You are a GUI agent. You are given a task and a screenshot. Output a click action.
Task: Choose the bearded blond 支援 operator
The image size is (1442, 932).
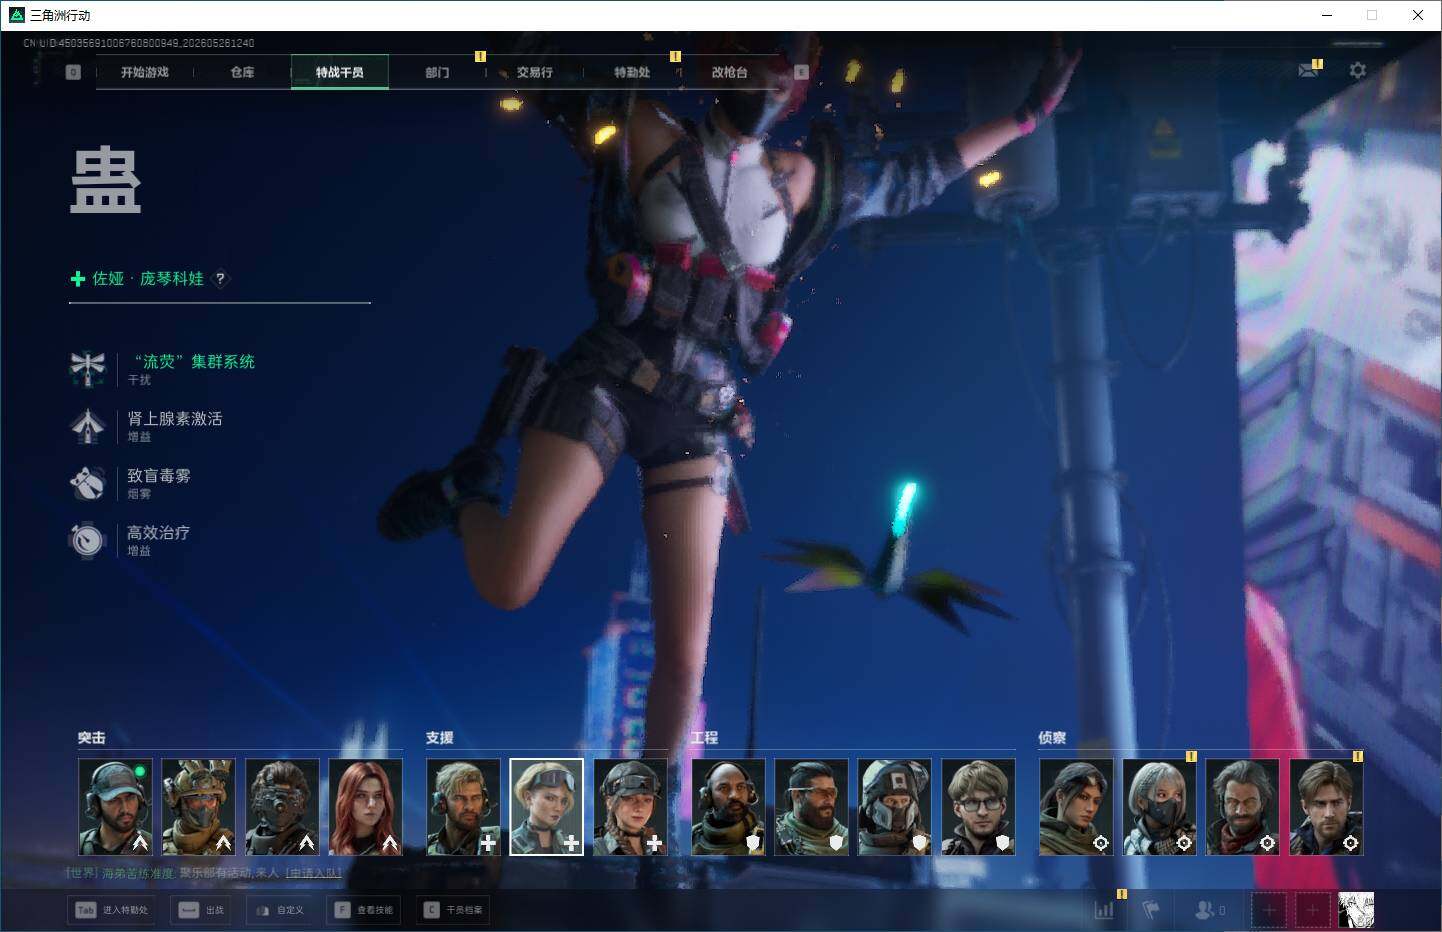[x=463, y=807]
